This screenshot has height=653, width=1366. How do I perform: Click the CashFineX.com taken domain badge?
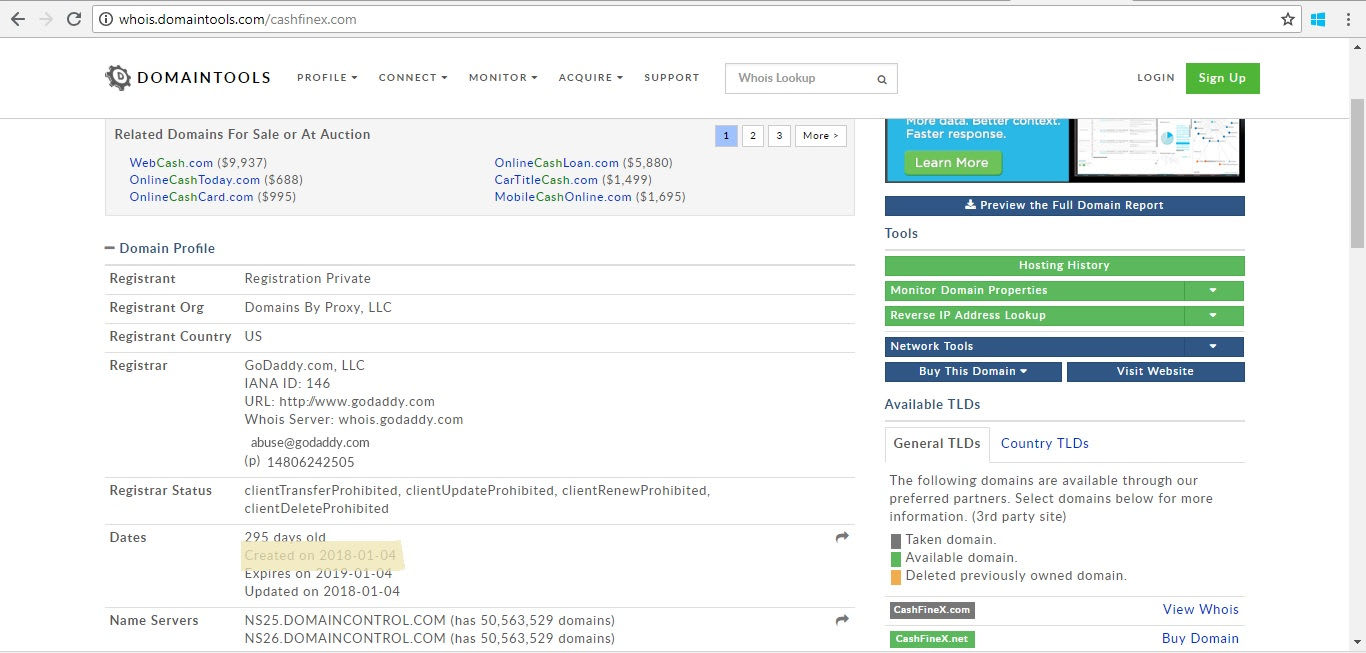click(x=932, y=610)
